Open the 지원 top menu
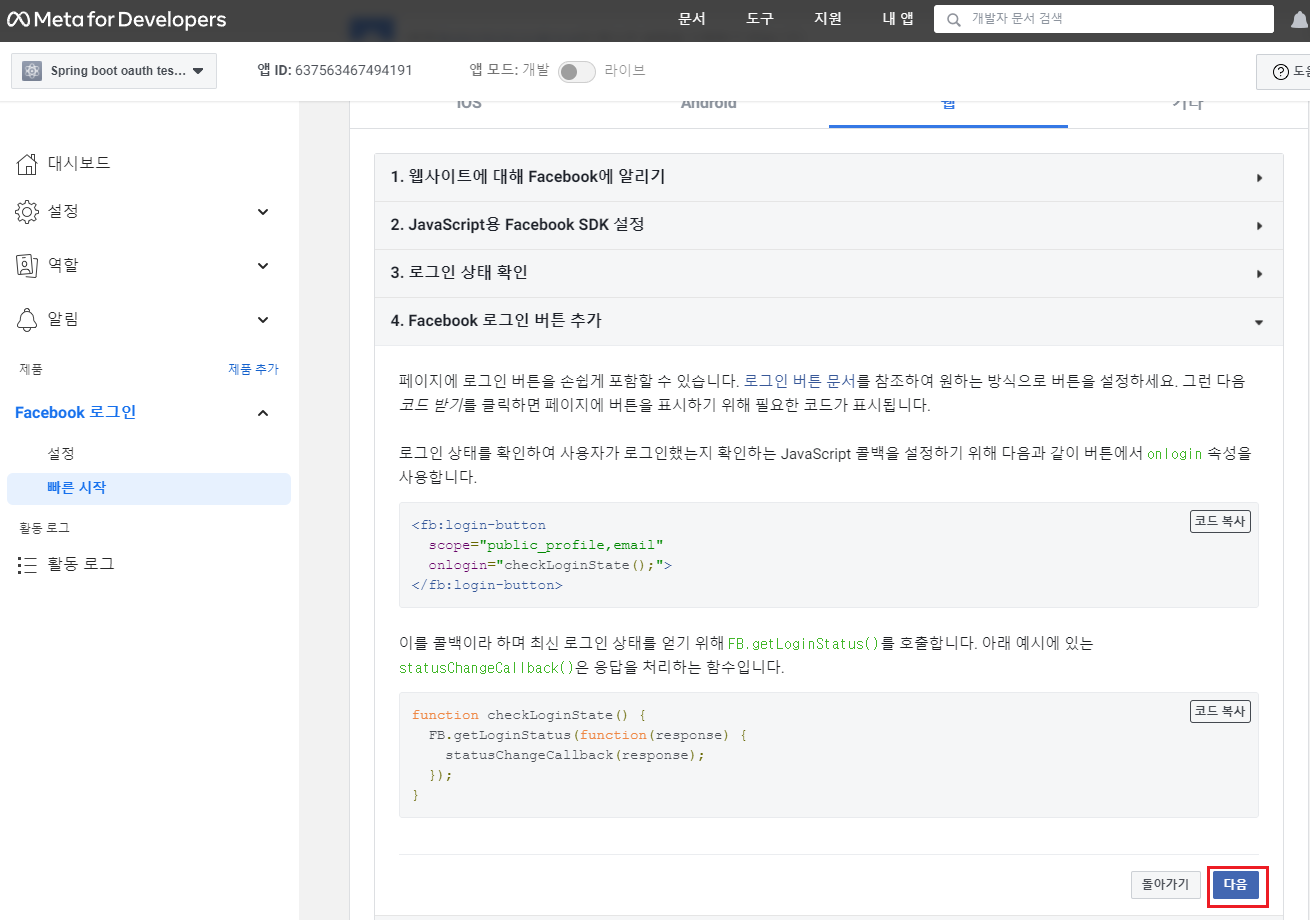1310x920 pixels. [x=828, y=19]
